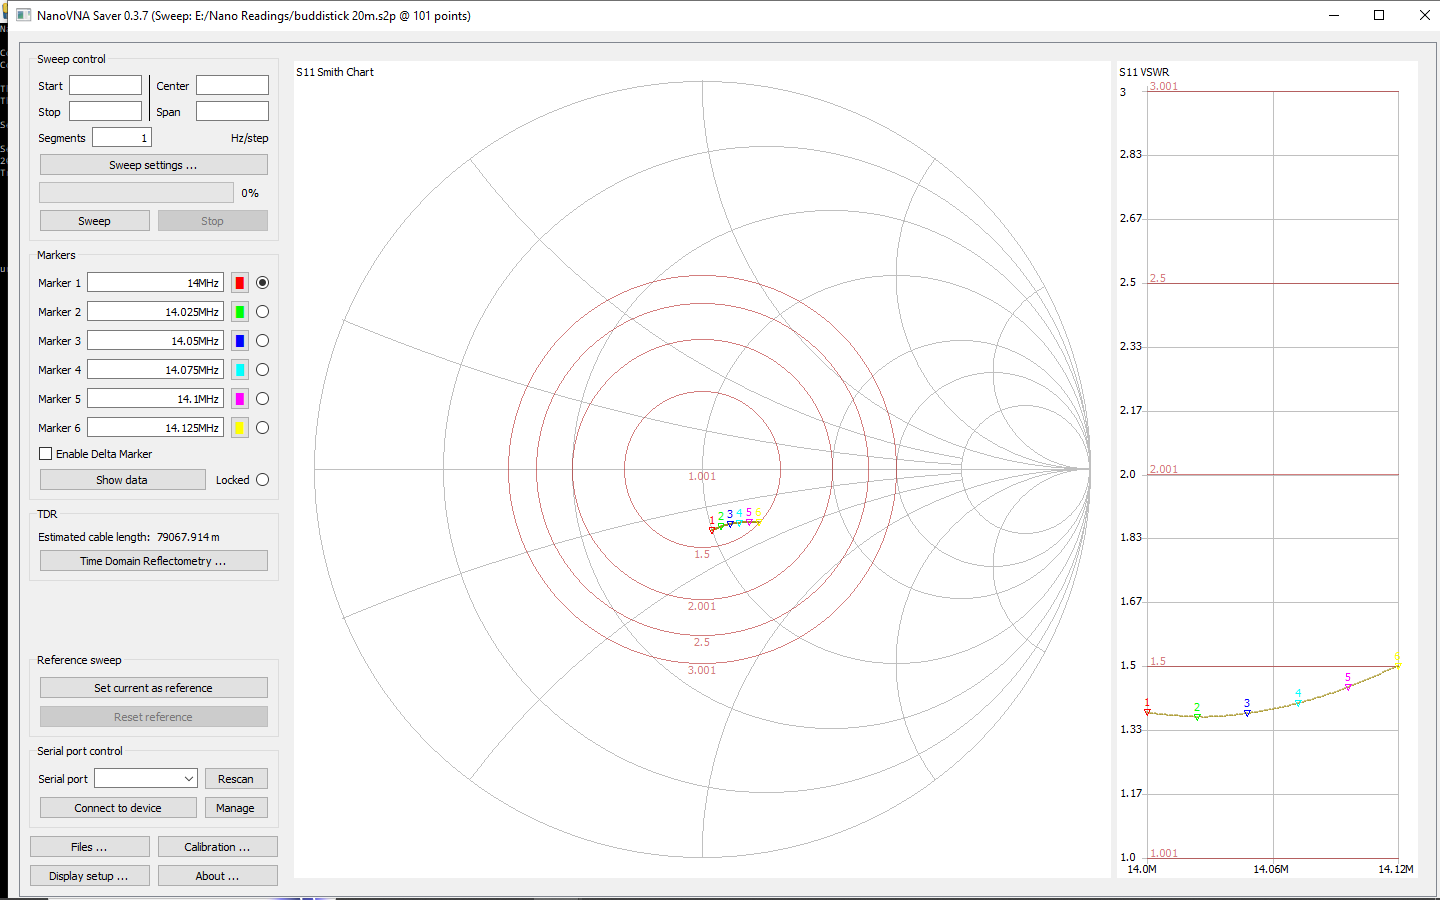Click the Marker 1 frequency field
1440x900 pixels.
(x=155, y=283)
